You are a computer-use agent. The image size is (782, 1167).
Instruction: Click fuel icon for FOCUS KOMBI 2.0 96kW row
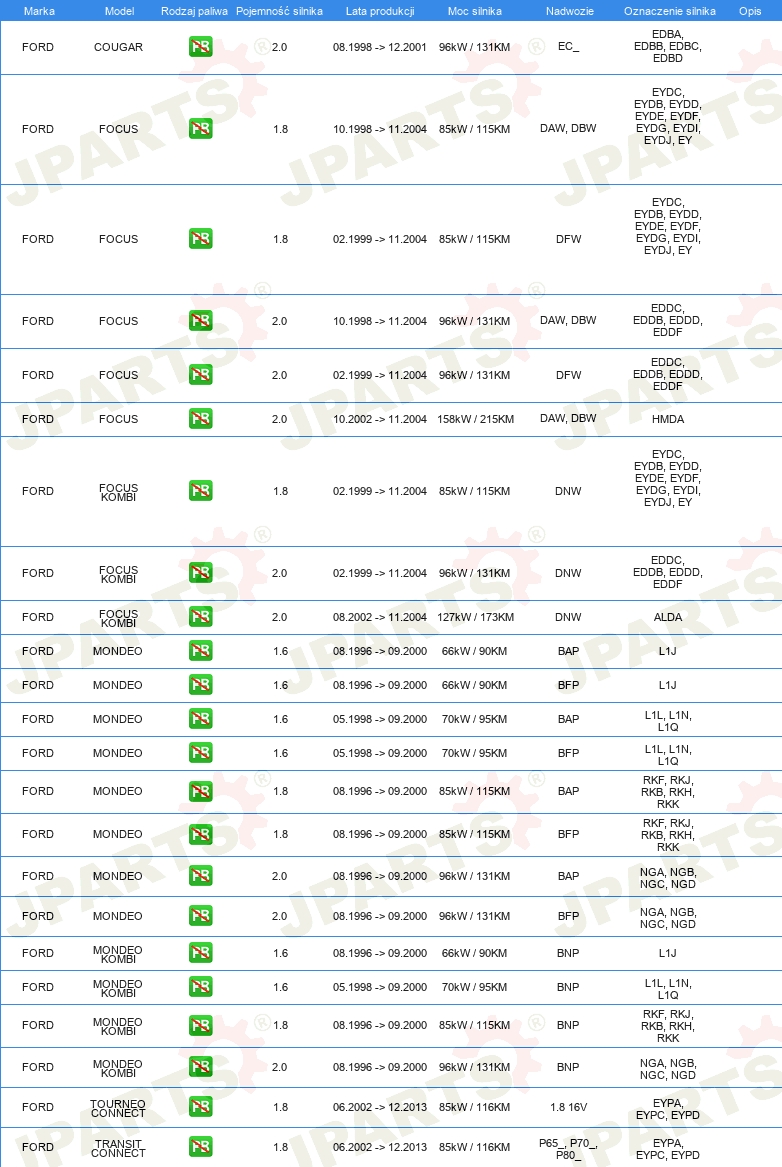click(x=201, y=572)
